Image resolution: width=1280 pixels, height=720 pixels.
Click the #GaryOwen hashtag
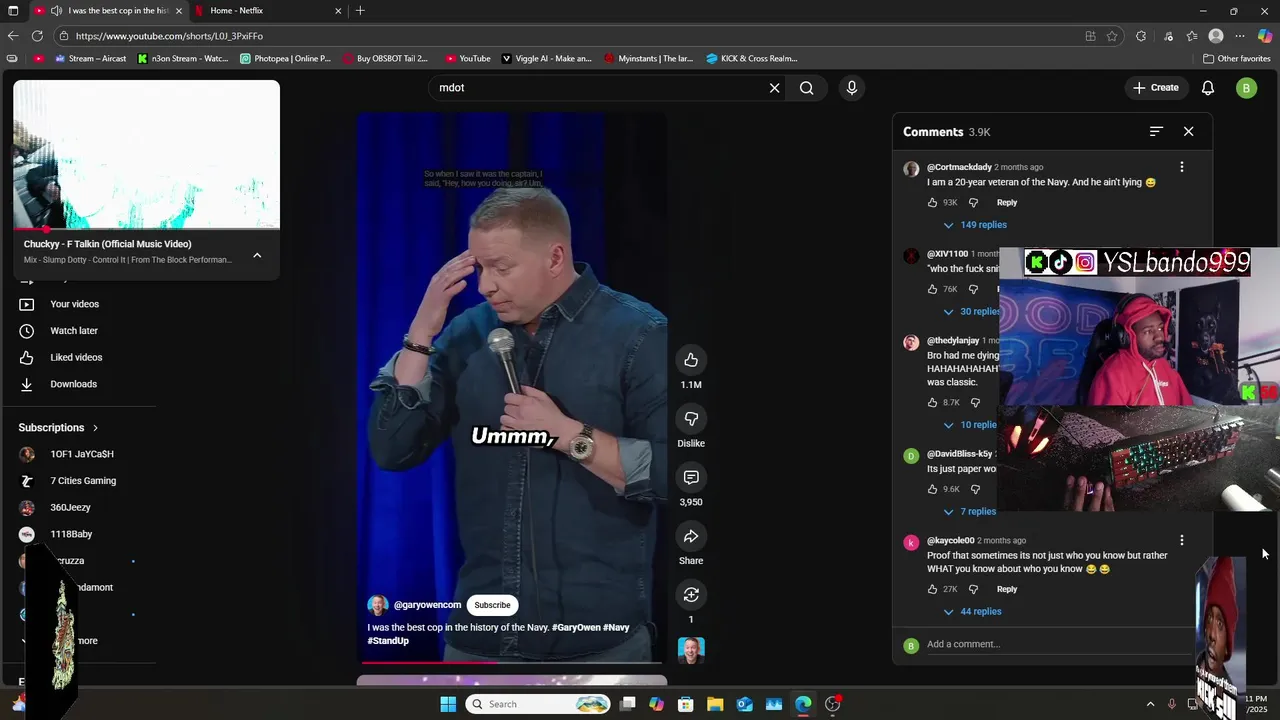(x=576, y=628)
